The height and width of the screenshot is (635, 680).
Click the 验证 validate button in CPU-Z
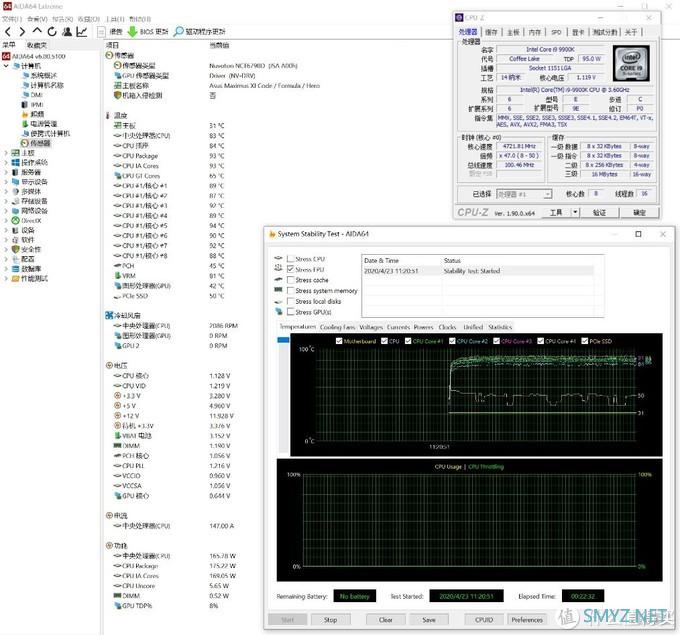pyautogui.click(x=599, y=213)
